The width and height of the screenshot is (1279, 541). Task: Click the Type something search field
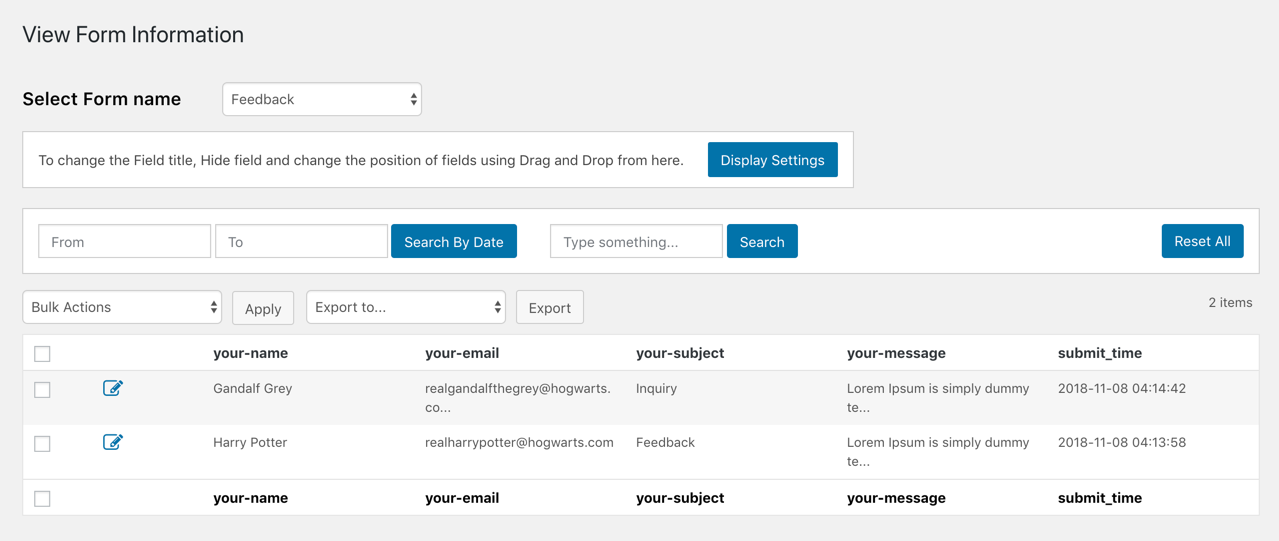636,242
